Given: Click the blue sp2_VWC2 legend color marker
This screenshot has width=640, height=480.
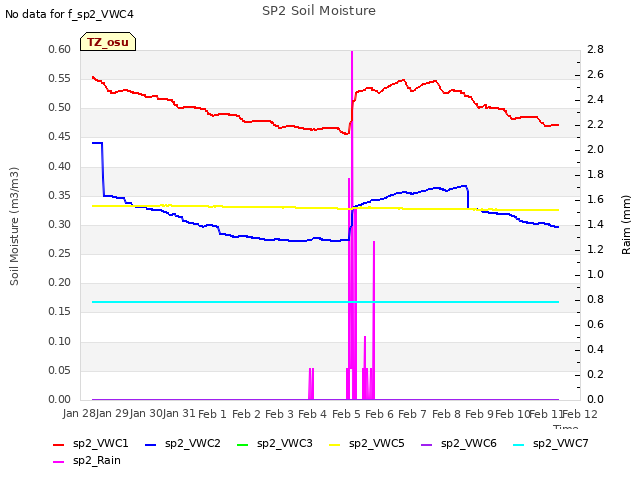Looking at the screenshot, I should pyautogui.click(x=151, y=444).
